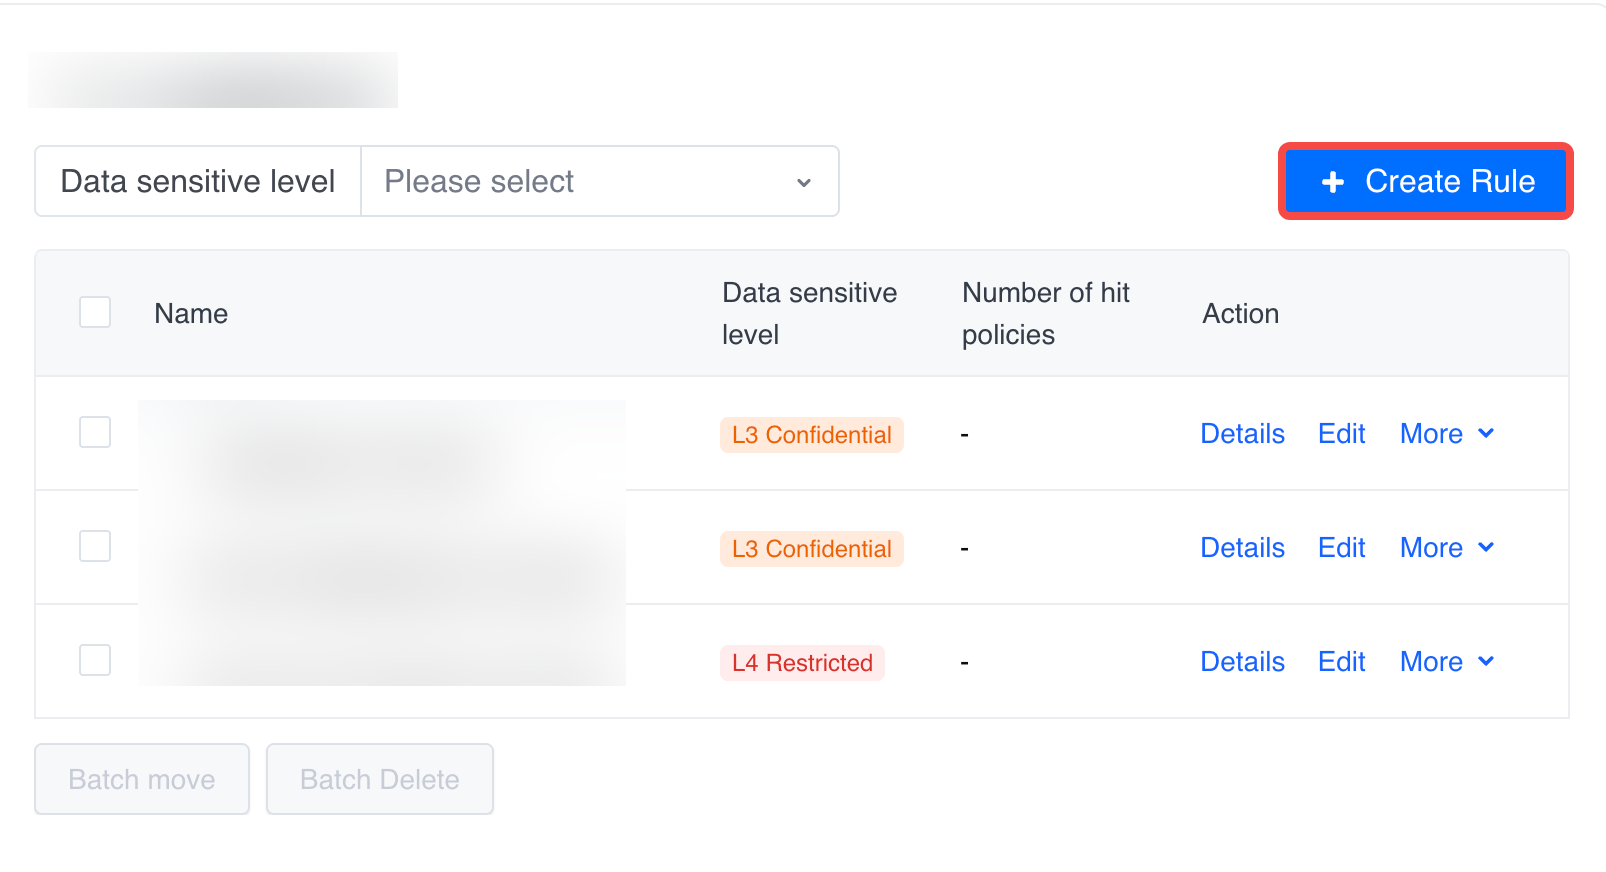Click the Create Rule button
Viewport: 1606px width, 872px height.
click(1426, 181)
